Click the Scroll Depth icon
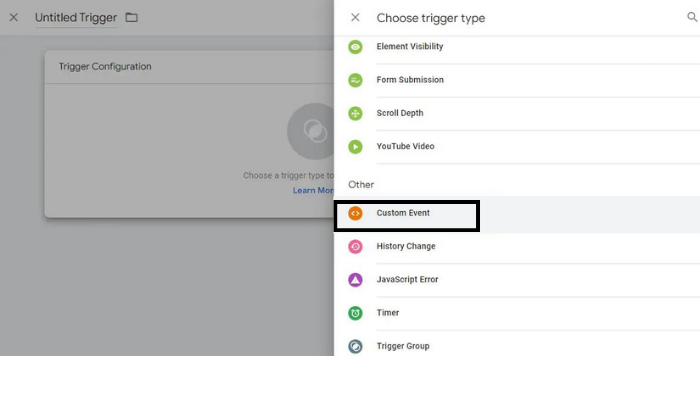Screen dimensions: 700x400 click(x=355, y=113)
